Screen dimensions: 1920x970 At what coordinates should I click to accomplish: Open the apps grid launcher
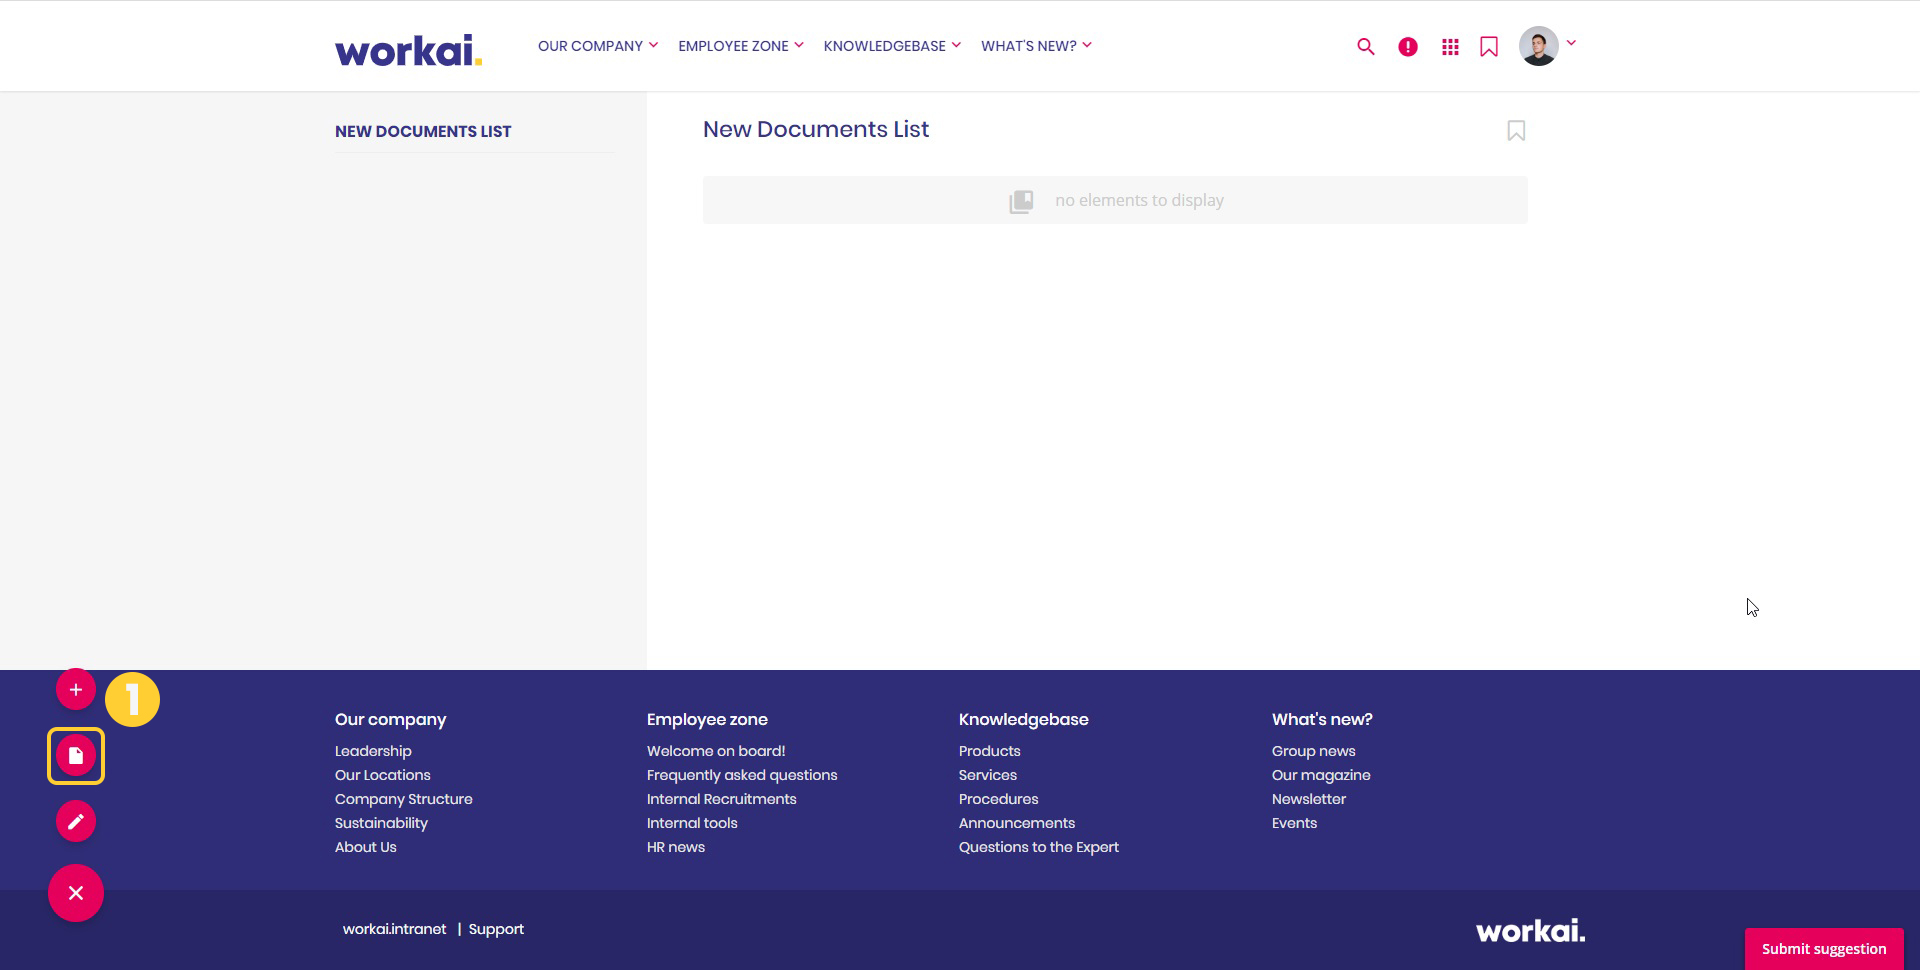coord(1450,46)
